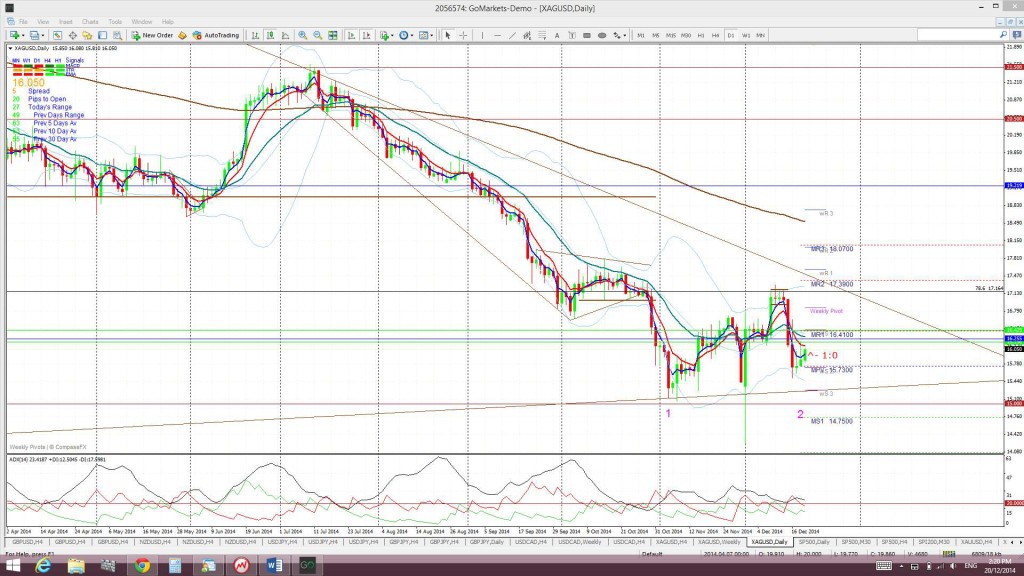Switch to the XAGUSD,Weekly chart tab
Viewport: 1024px width, 576px height.
[719, 542]
